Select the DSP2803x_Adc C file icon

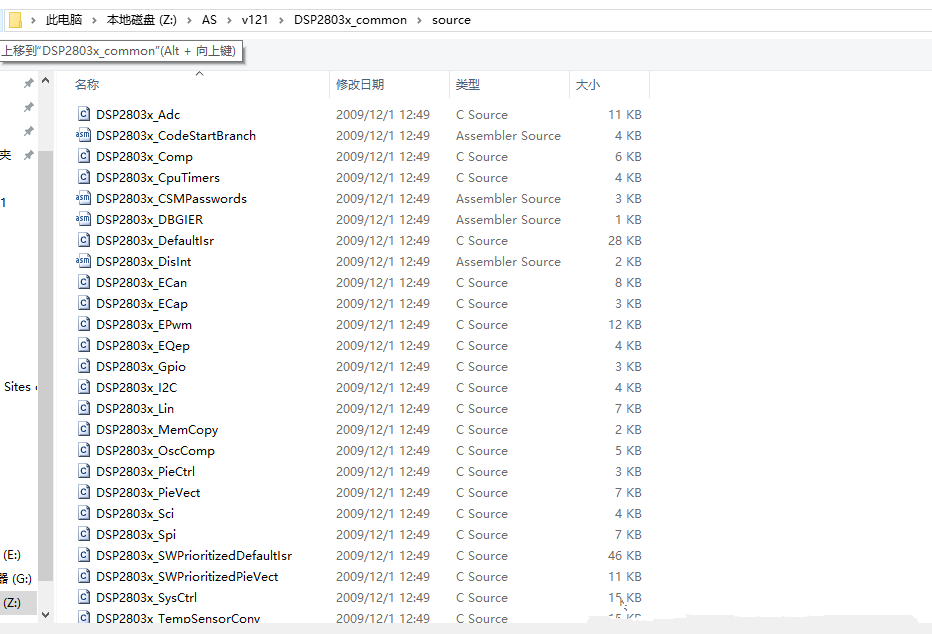coord(84,114)
